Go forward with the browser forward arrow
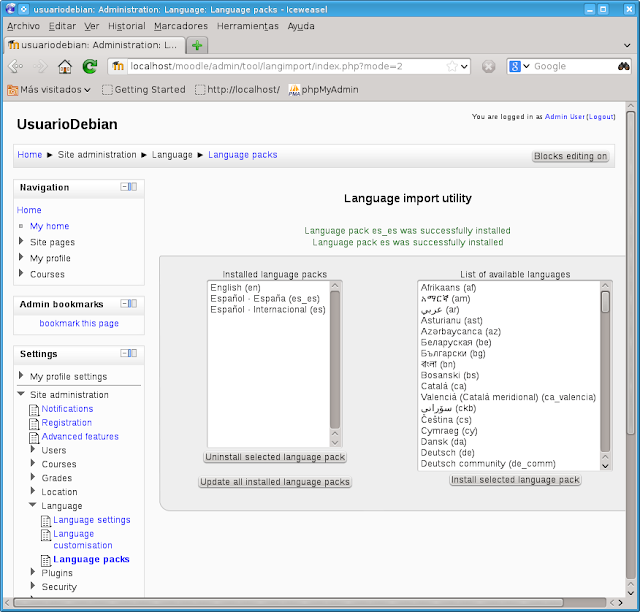The image size is (640, 612). point(40,66)
